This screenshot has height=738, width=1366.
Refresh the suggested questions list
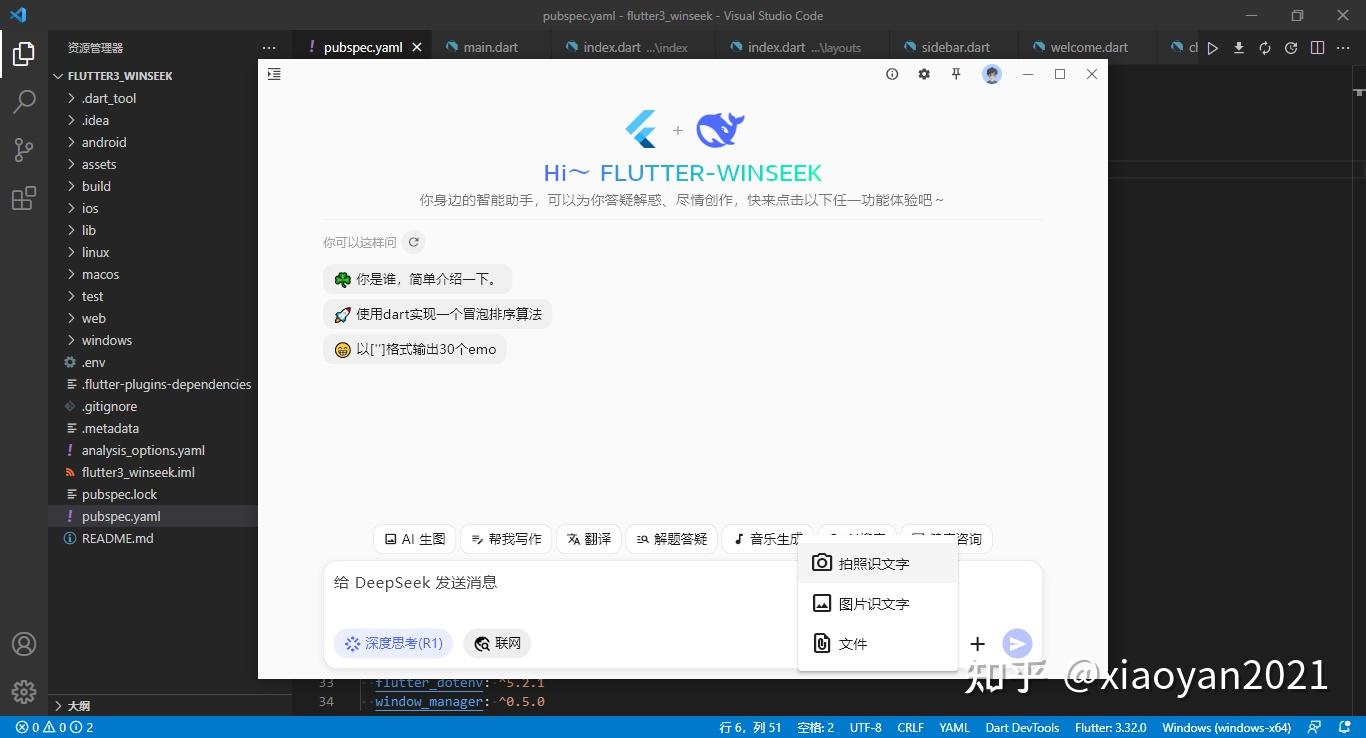[x=413, y=241]
